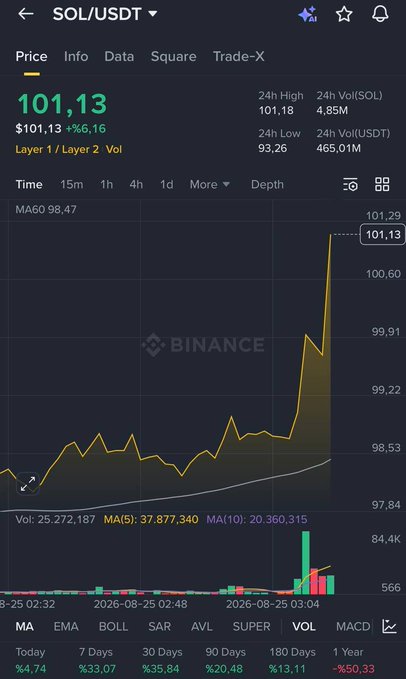Viewport: 406px width, 679px height.
Task: Select the 1d interval
Action: pos(167,184)
